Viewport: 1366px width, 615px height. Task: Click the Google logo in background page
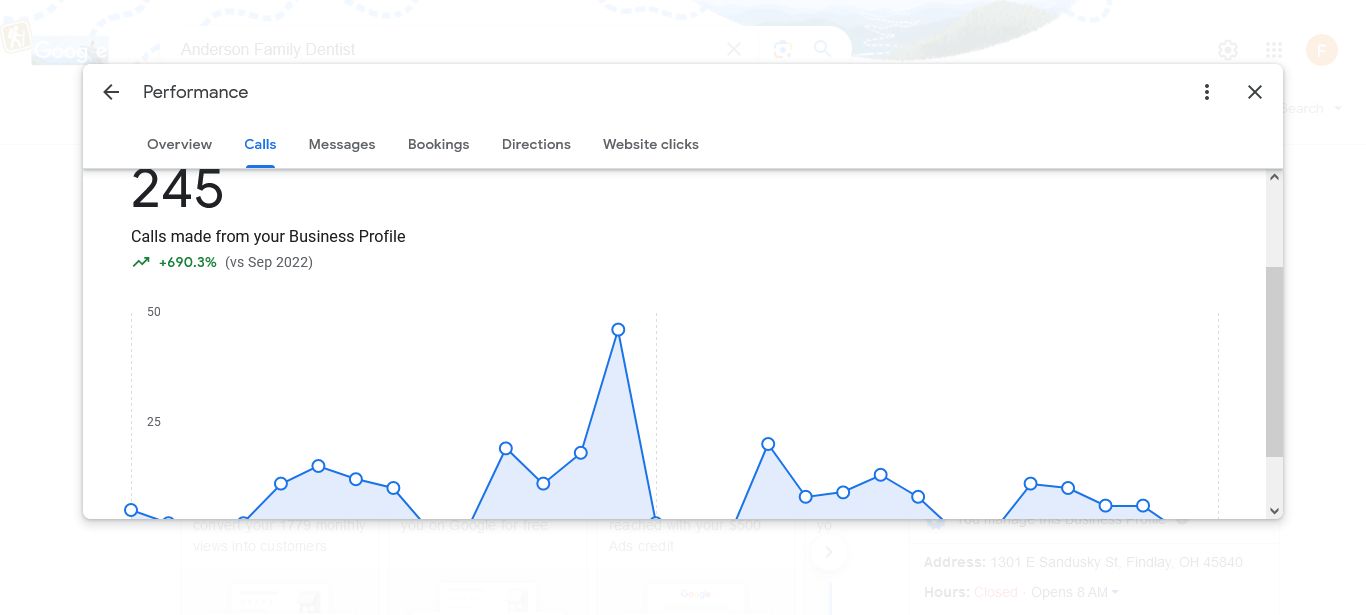[x=70, y=50]
